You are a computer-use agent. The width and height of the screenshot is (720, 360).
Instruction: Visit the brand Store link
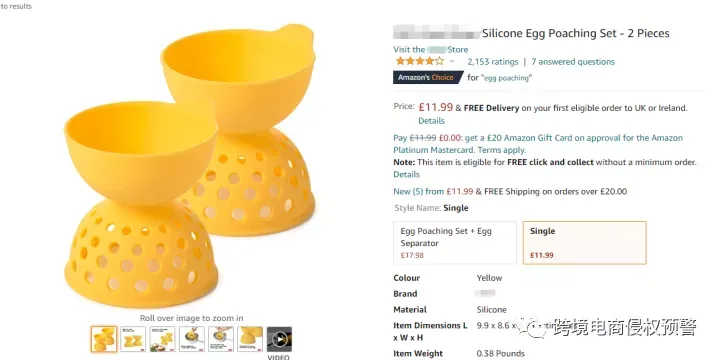[x=431, y=50]
